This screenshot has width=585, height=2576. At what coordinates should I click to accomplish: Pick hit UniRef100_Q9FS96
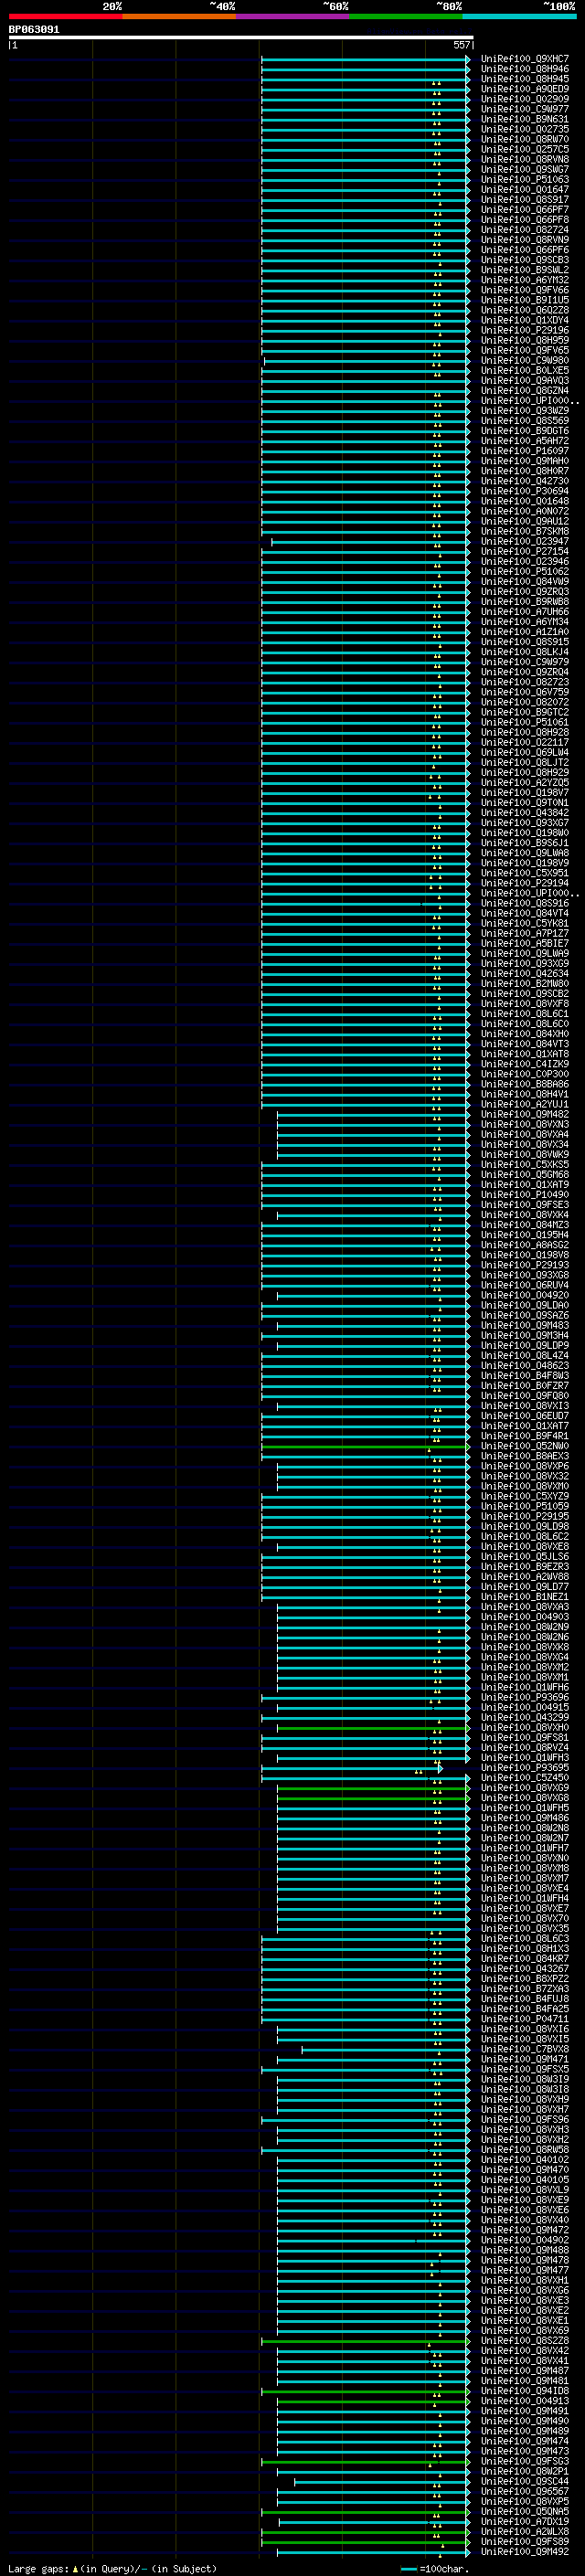525,2119
